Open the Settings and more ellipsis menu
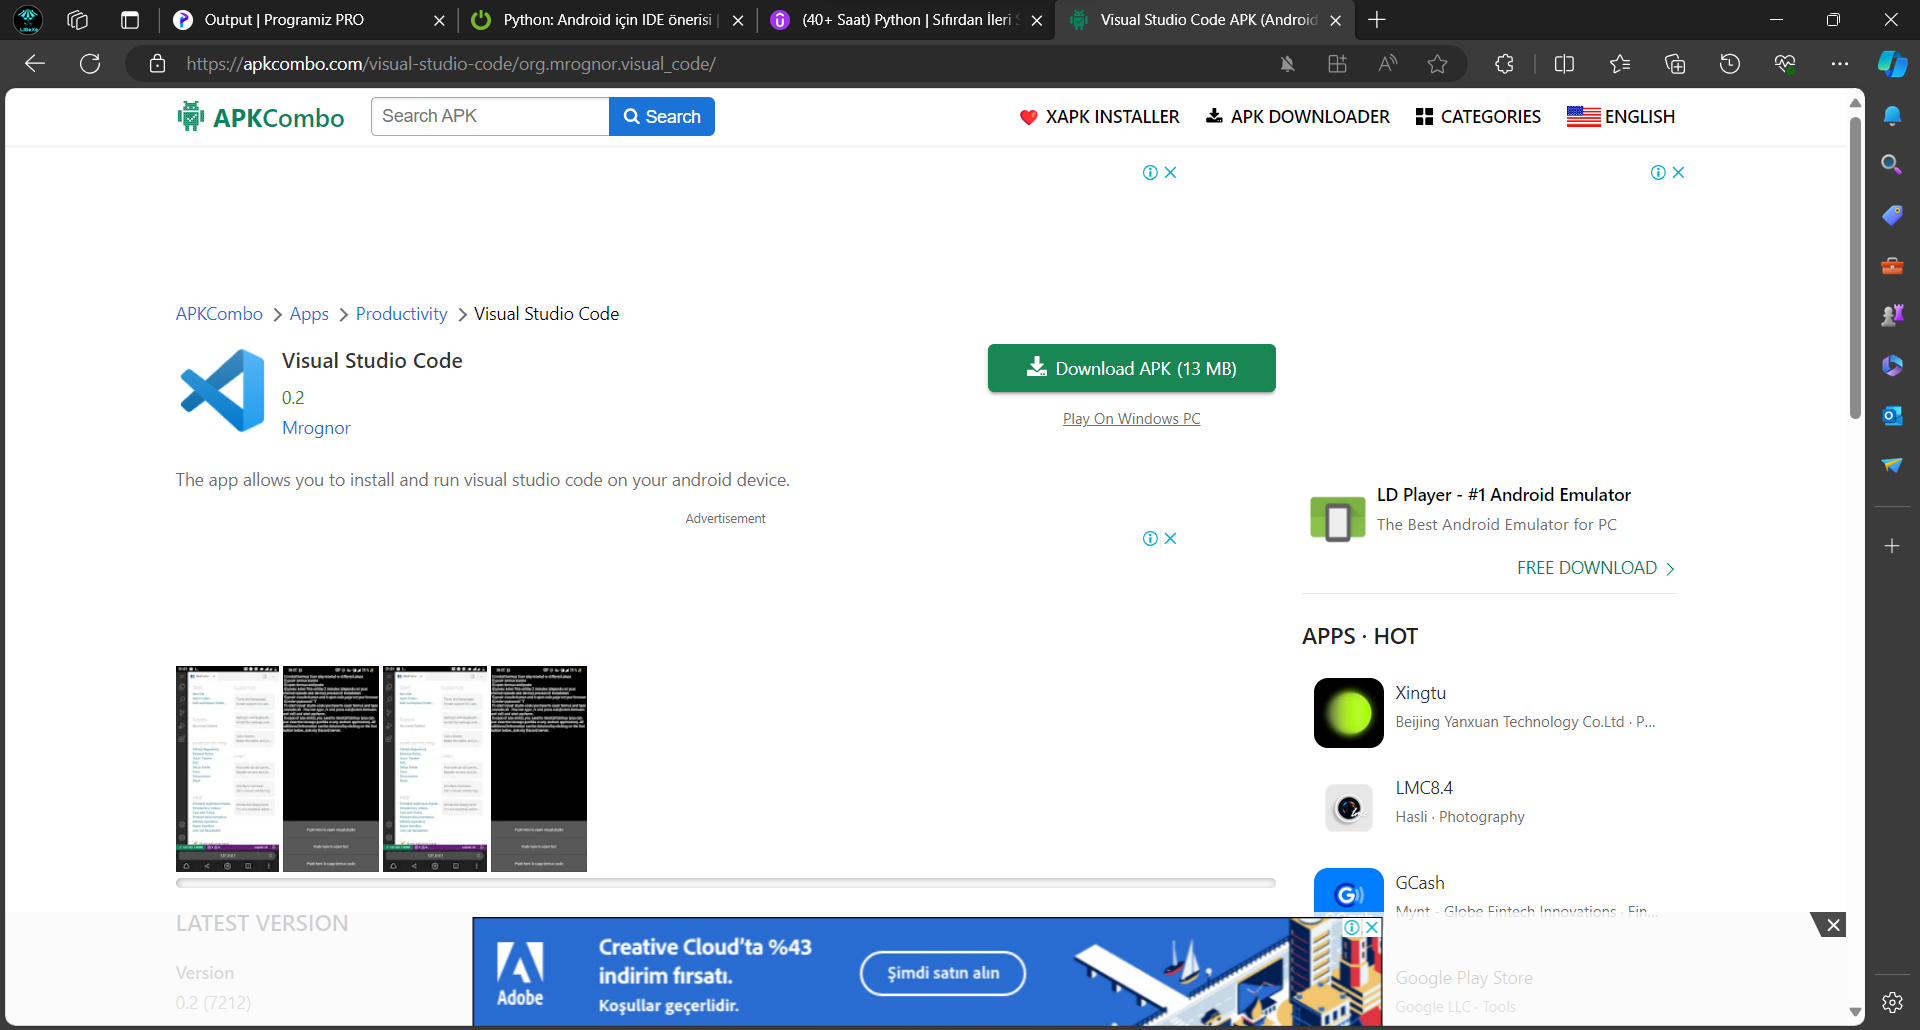1920x1030 pixels. (1840, 64)
